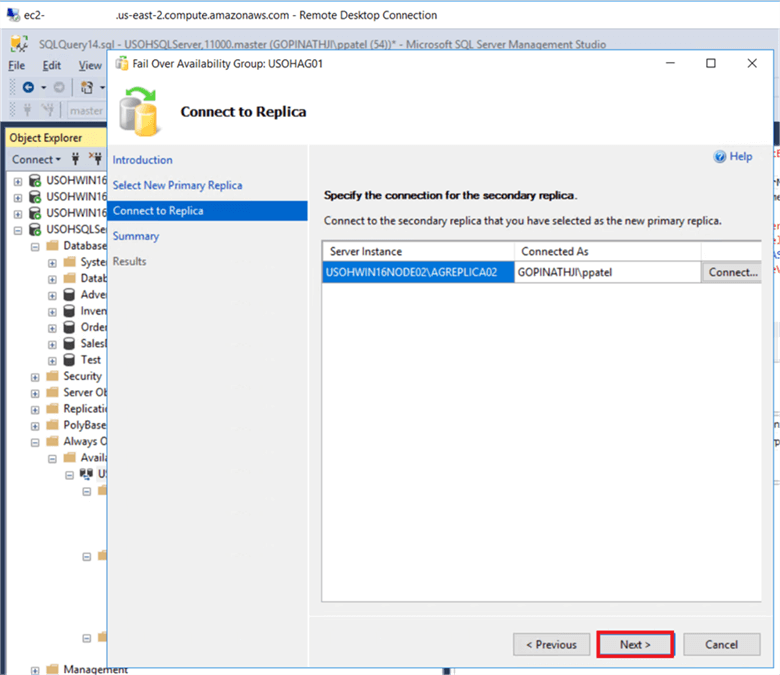Image resolution: width=780 pixels, height=675 pixels.
Task: Click the Help question mark icon
Action: pos(719,157)
